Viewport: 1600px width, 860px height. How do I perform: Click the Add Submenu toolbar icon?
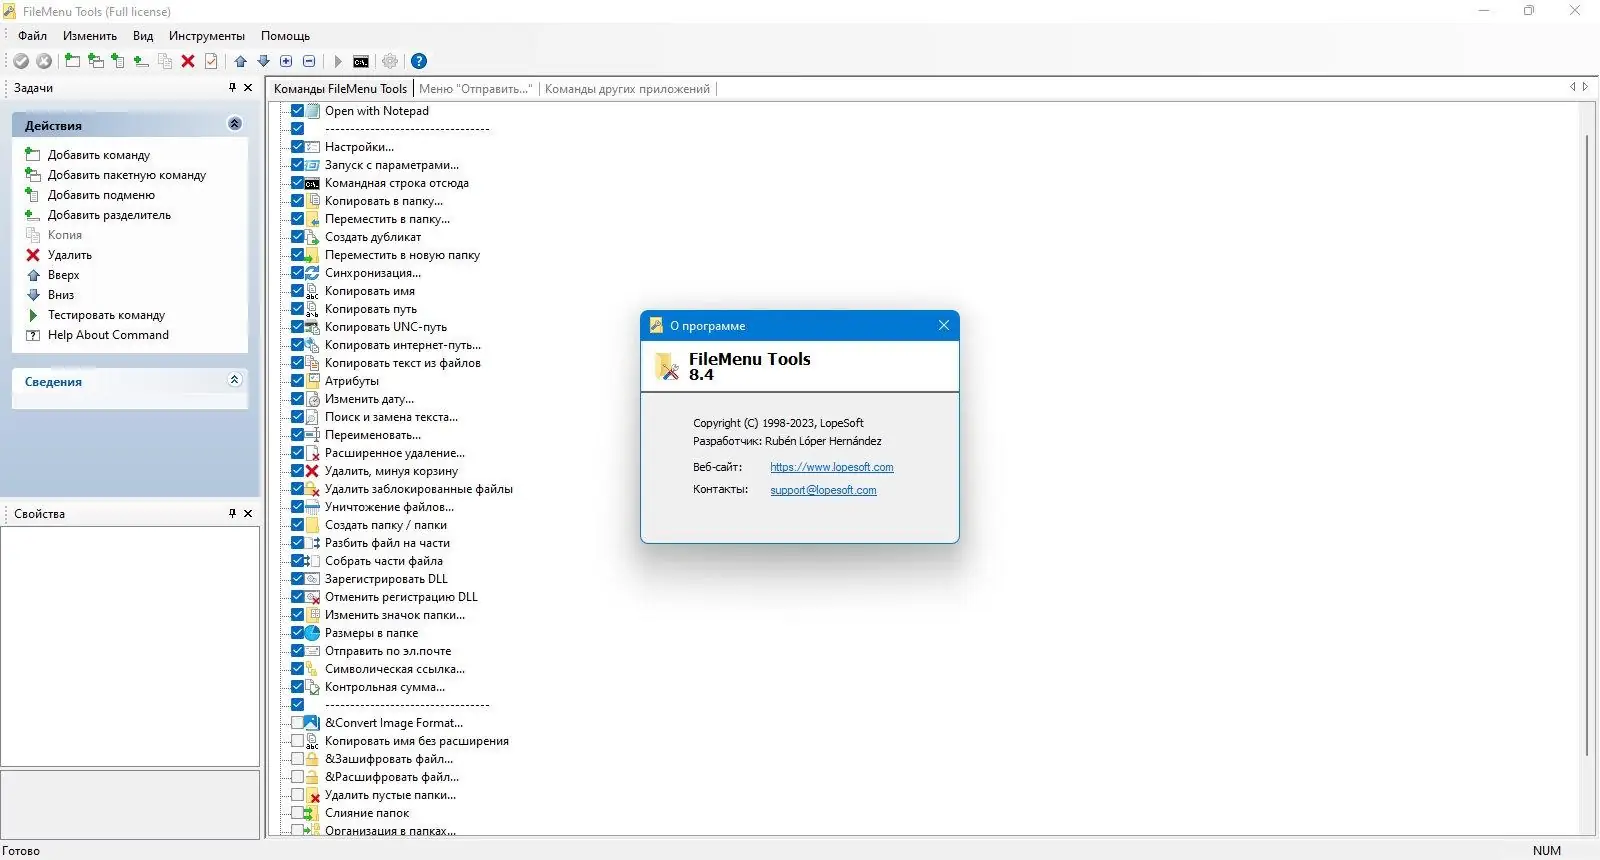[x=118, y=61]
